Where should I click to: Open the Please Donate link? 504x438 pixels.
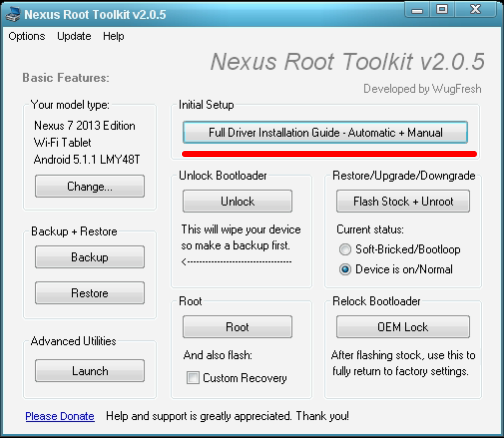click(x=60, y=416)
